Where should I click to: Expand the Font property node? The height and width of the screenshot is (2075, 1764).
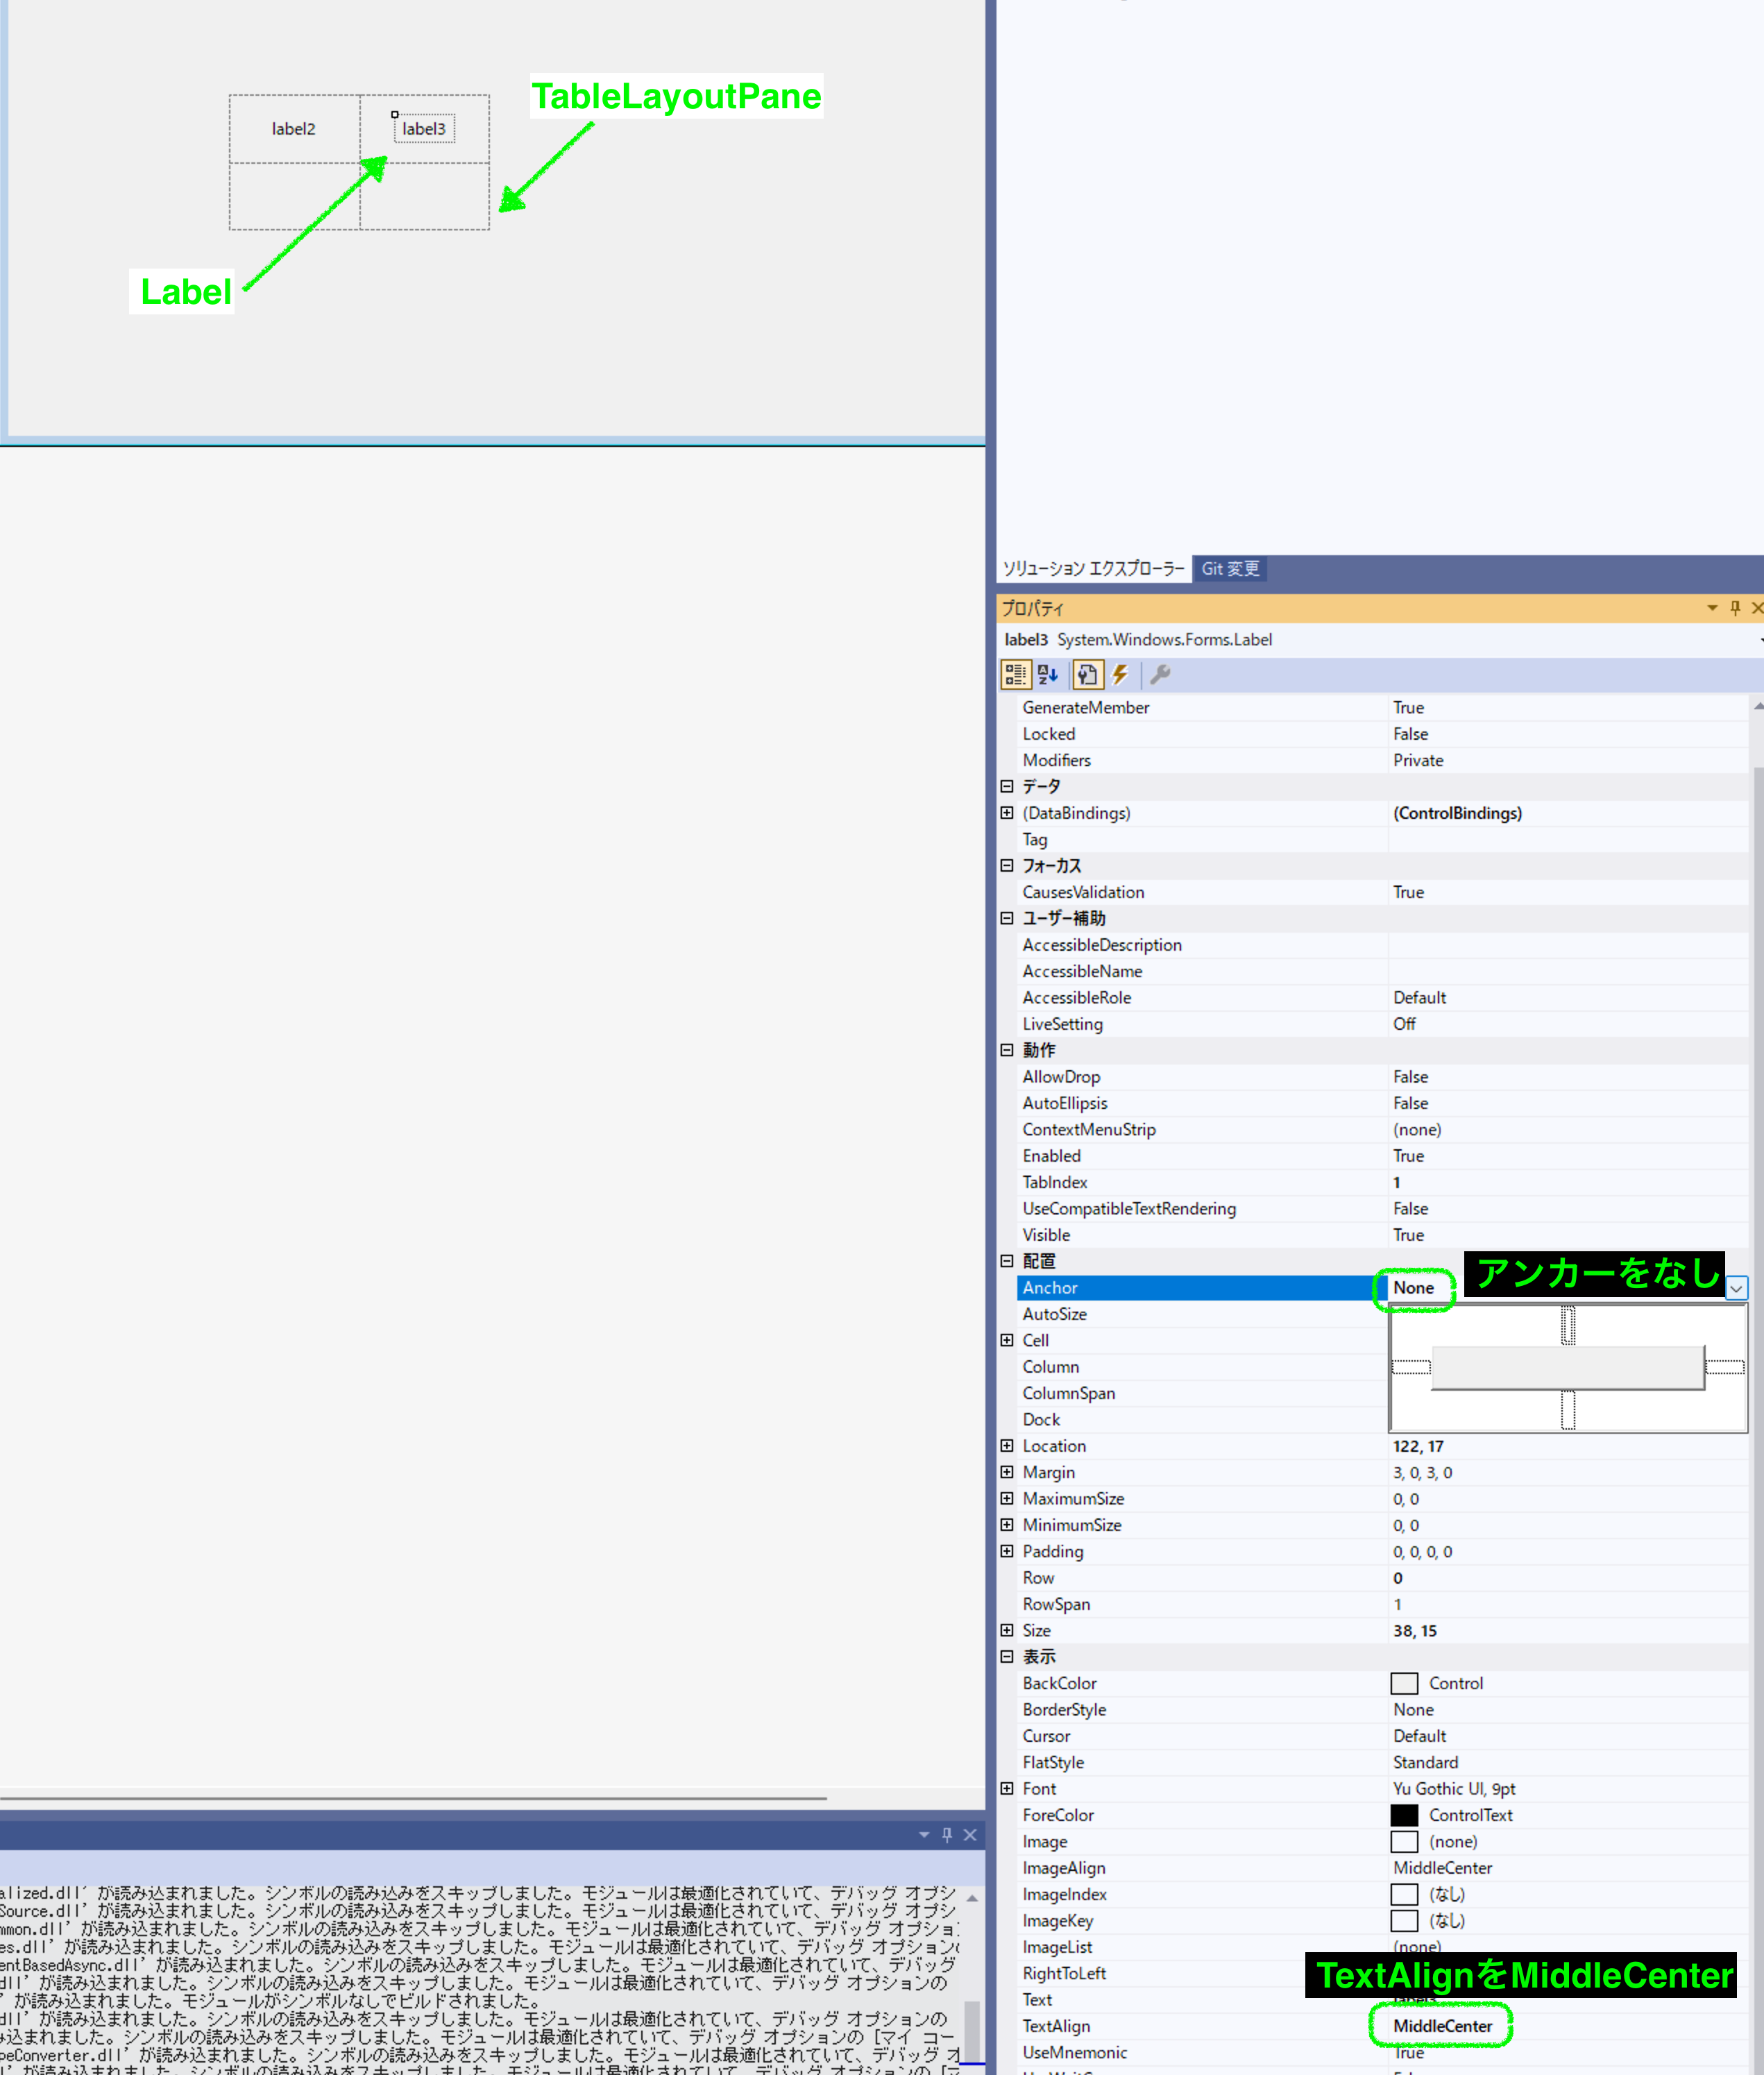pos(1007,1788)
